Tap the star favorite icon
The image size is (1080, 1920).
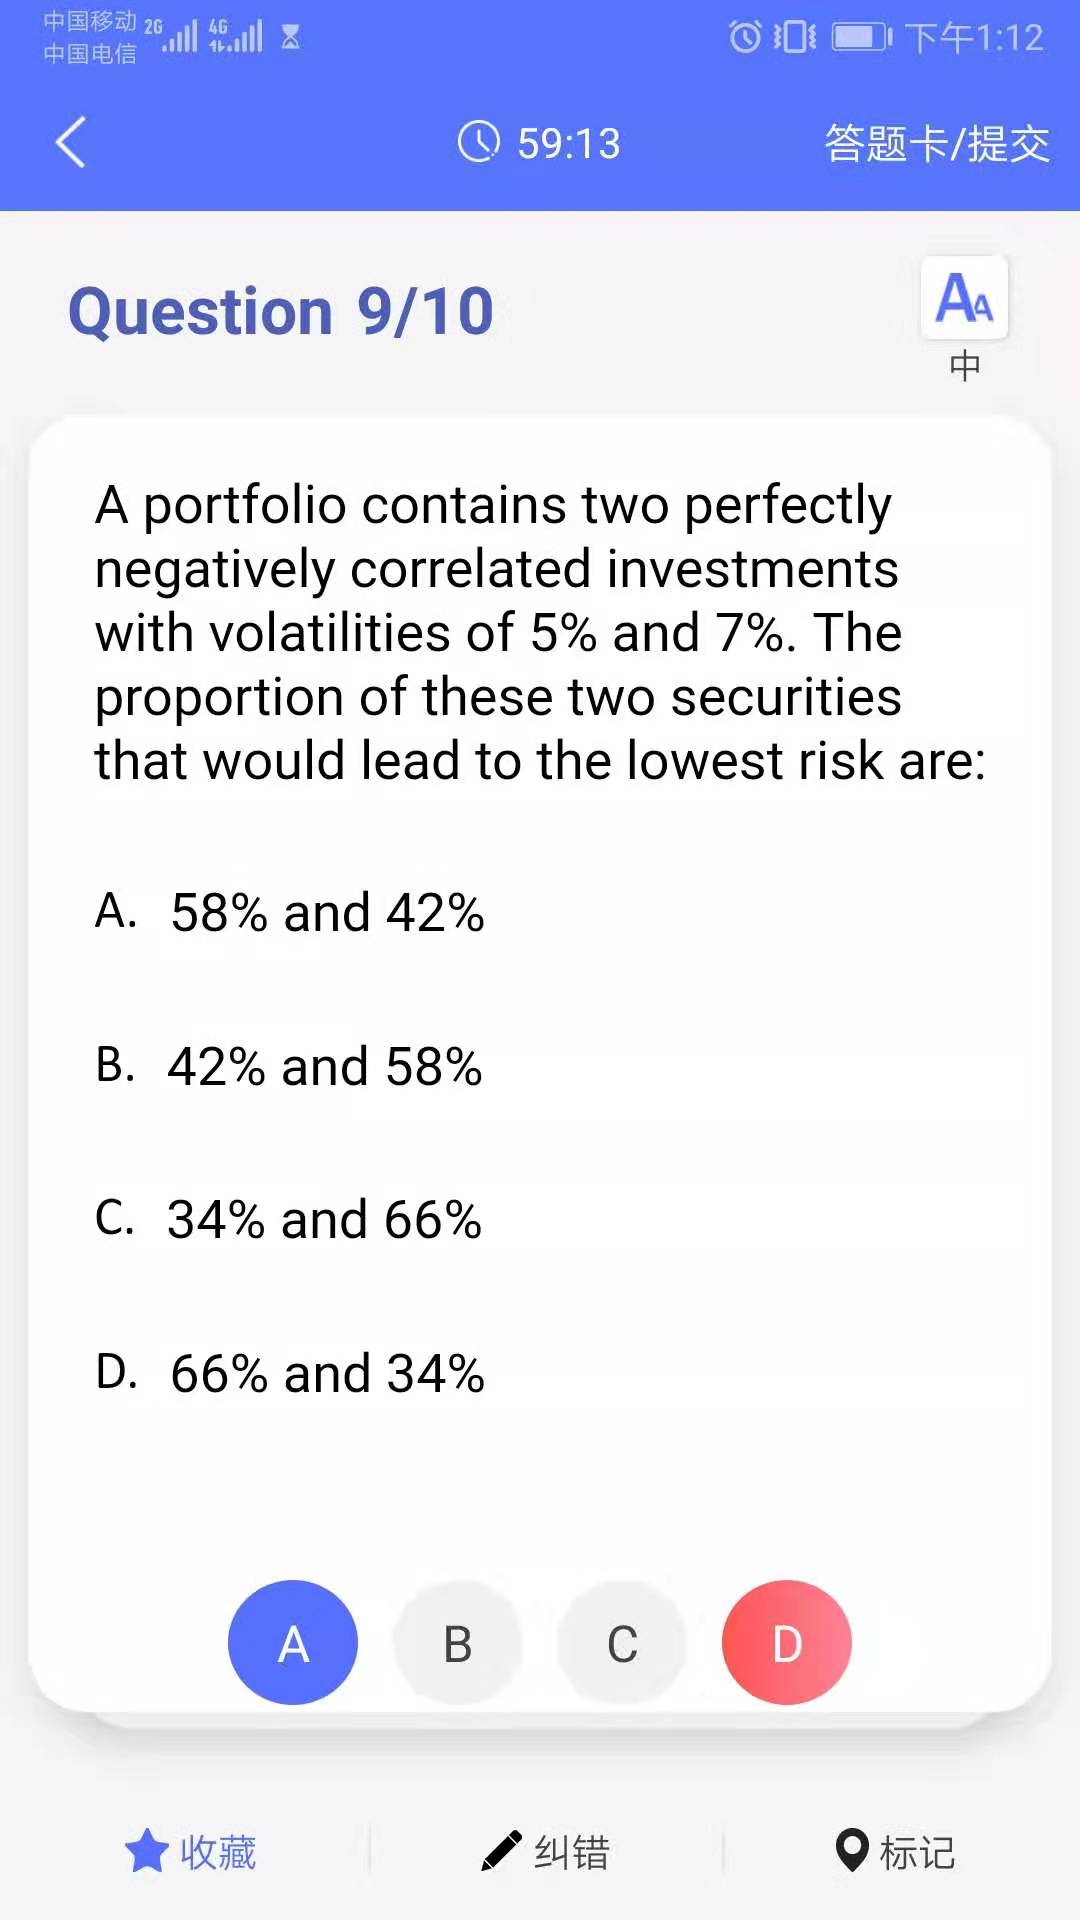click(x=147, y=1851)
